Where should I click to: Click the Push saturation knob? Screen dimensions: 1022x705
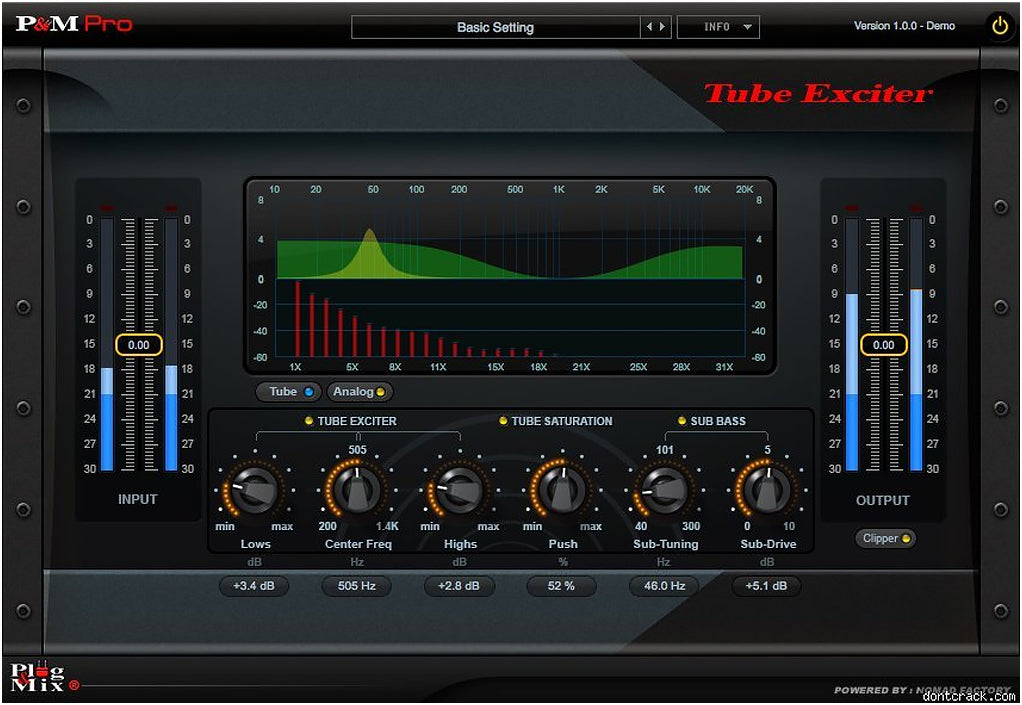pyautogui.click(x=562, y=490)
